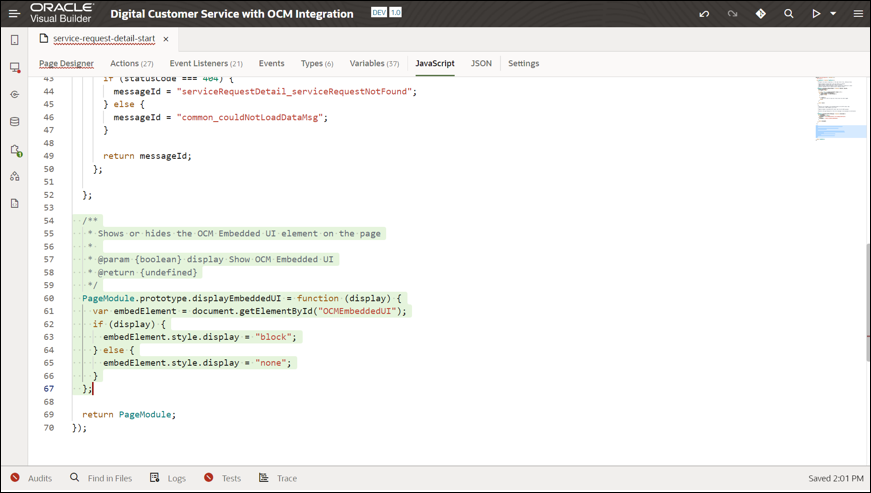Image resolution: width=871 pixels, height=493 pixels.
Task: Switch to the Events tab
Action: tap(272, 63)
